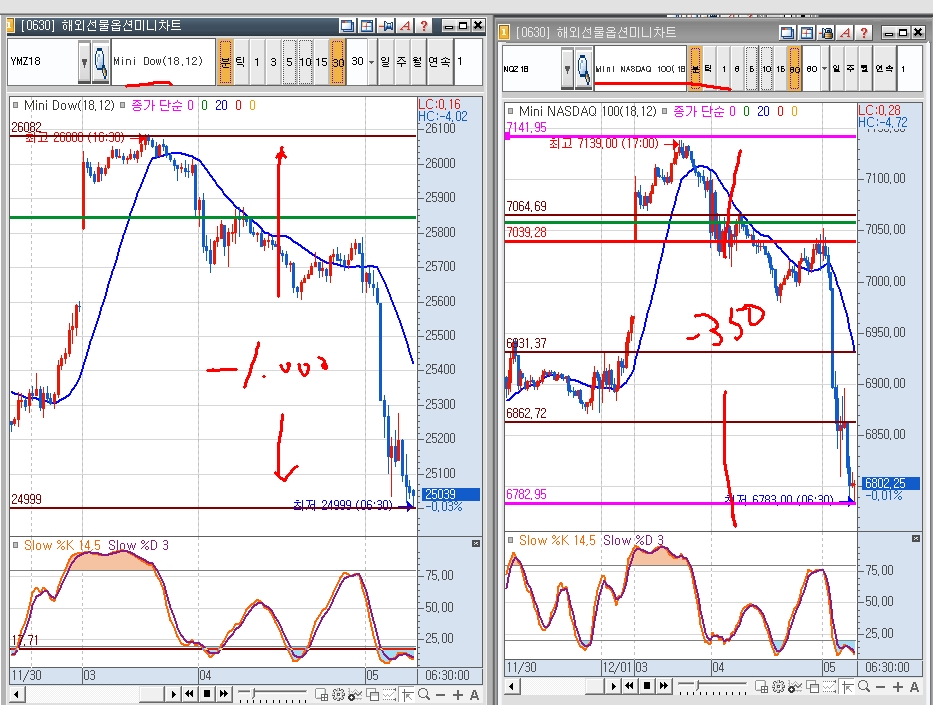
Task: Click 연속 (continuous) button in Mini NASDAQ window
Action: (884, 69)
